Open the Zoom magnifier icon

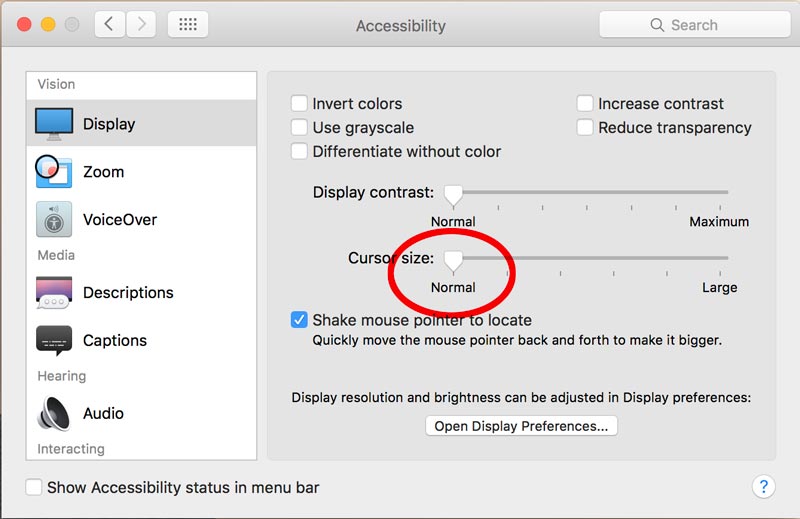coord(54,171)
